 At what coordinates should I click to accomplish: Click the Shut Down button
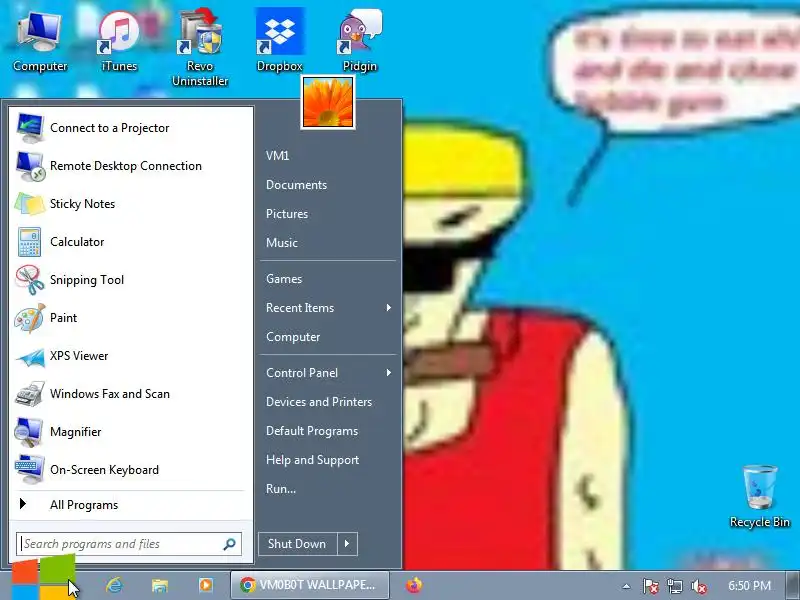point(297,544)
